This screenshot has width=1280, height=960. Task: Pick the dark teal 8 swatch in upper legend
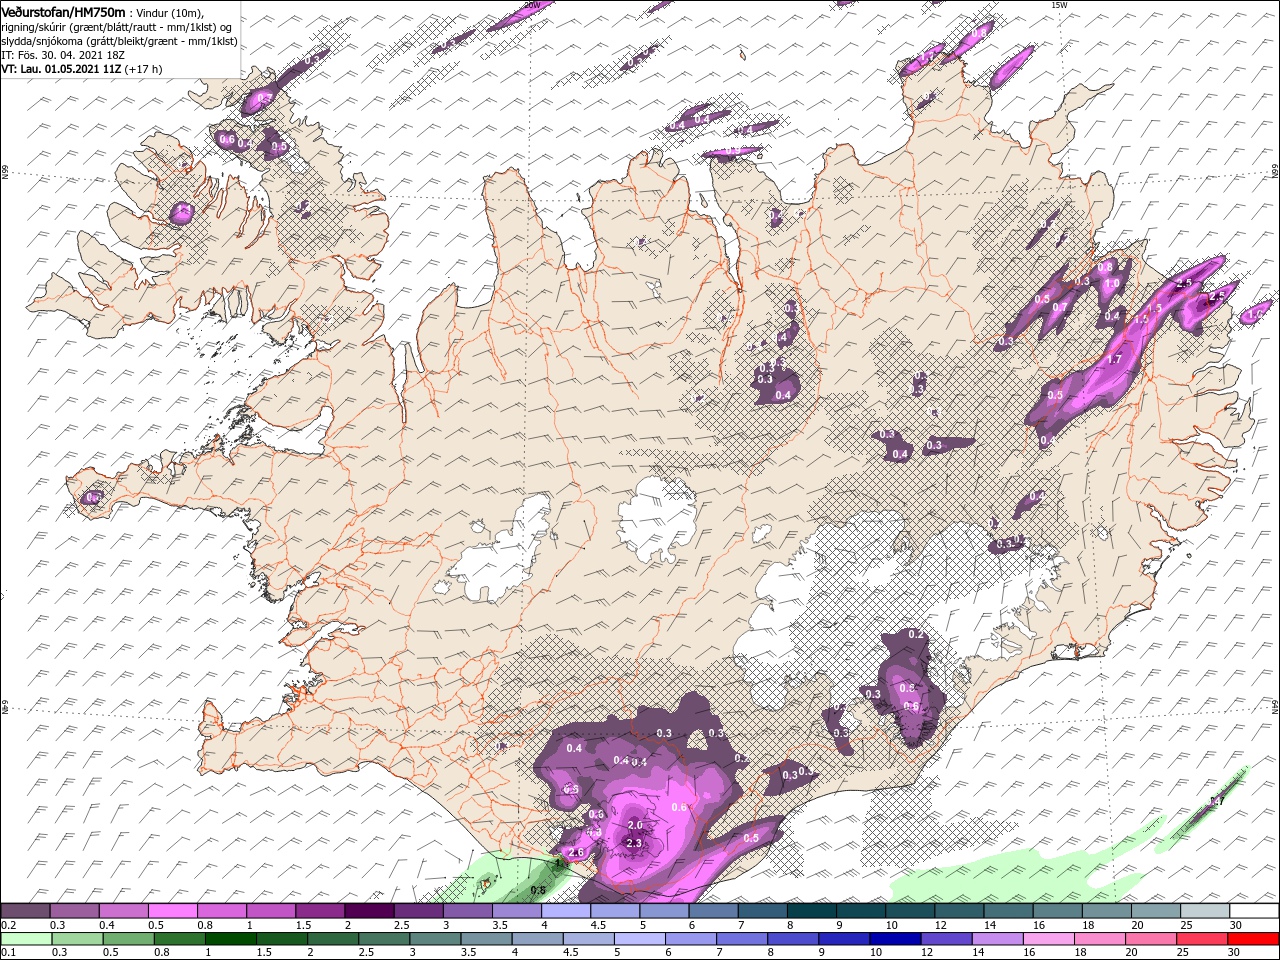[810, 911]
